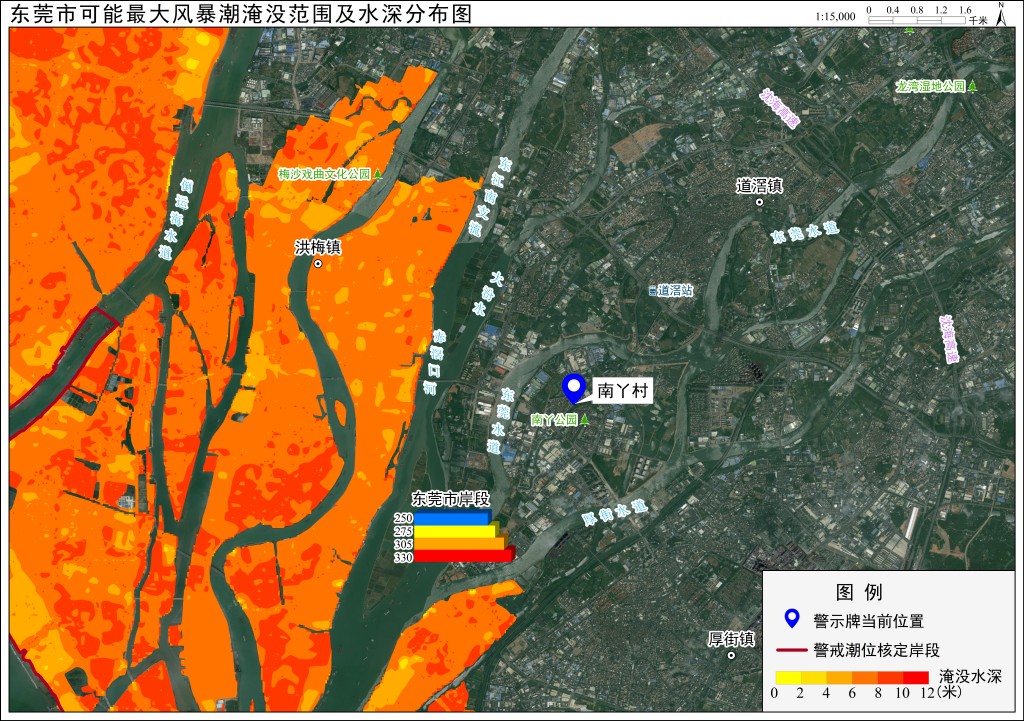The height and width of the screenshot is (721, 1024).
Task: Click the red 330 tide level bar
Action: [x=465, y=555]
